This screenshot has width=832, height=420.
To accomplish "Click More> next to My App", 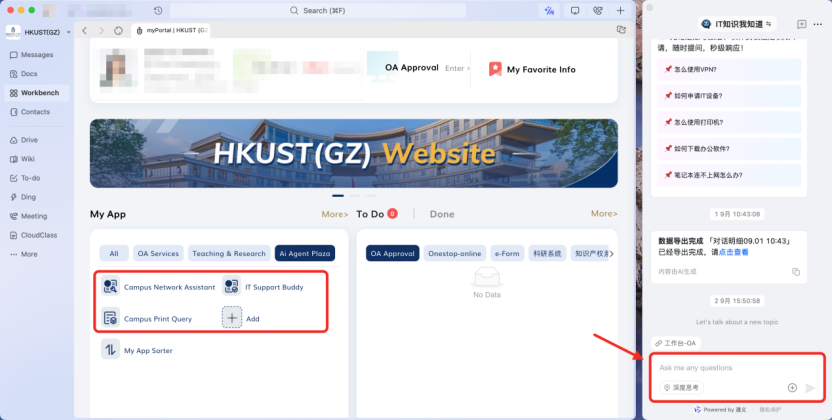I will click(335, 214).
